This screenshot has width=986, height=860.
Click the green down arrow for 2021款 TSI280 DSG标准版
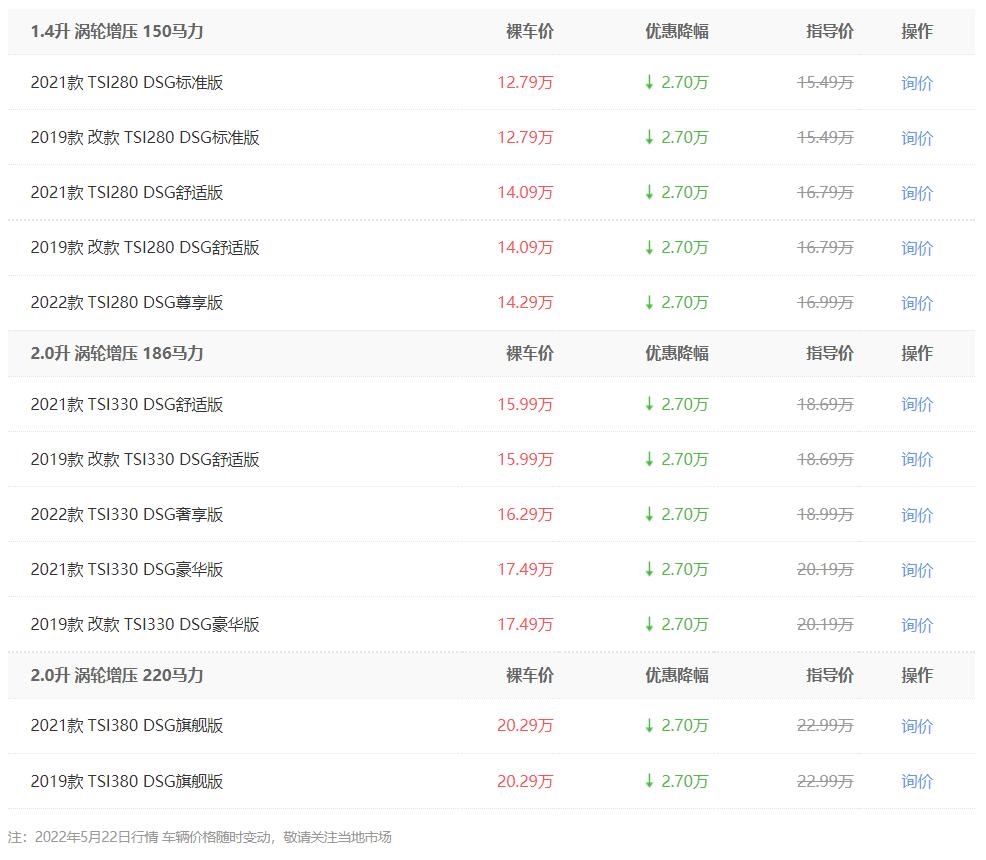pyautogui.click(x=650, y=82)
